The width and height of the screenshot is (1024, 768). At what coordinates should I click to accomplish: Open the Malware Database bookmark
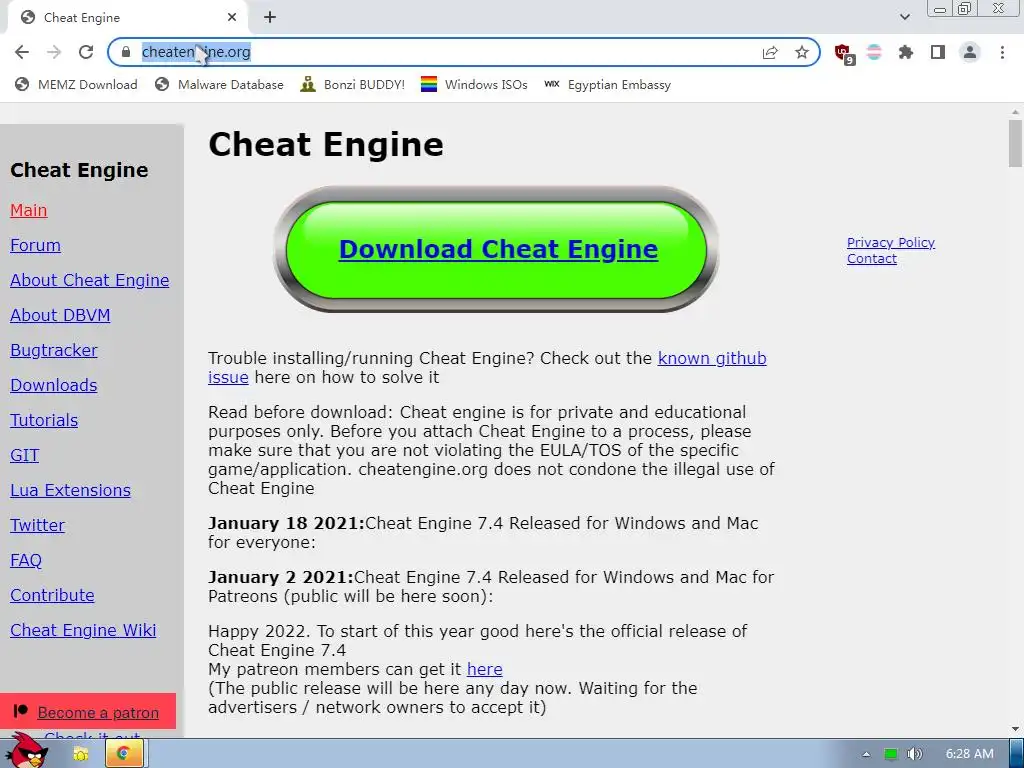click(219, 85)
